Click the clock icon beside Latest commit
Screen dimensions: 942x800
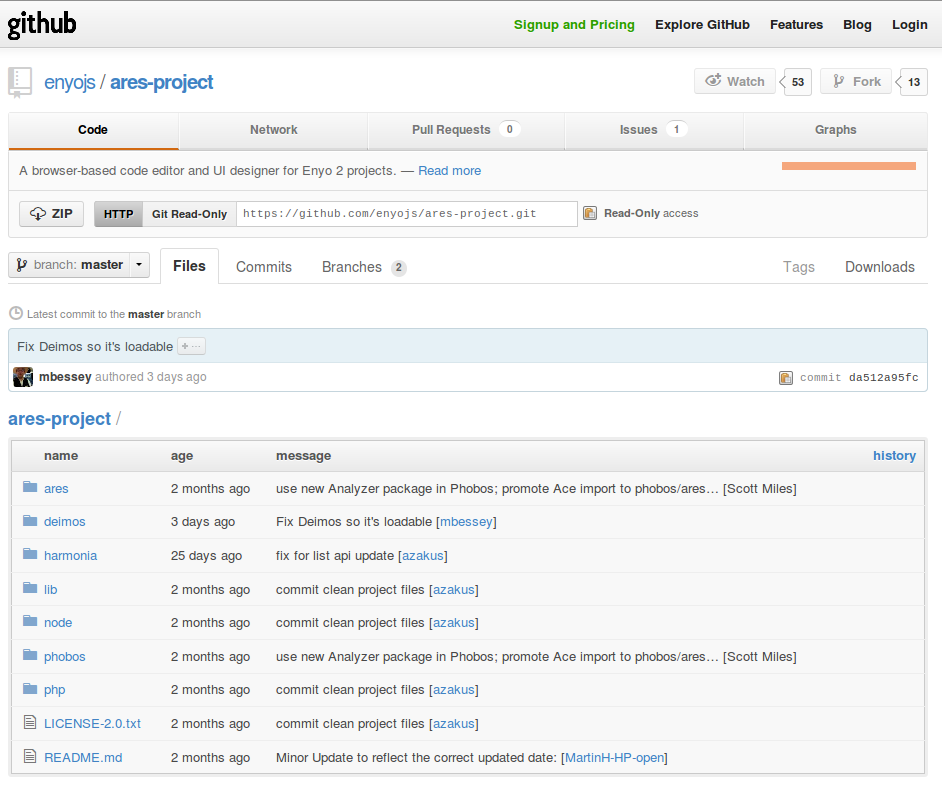click(x=16, y=314)
